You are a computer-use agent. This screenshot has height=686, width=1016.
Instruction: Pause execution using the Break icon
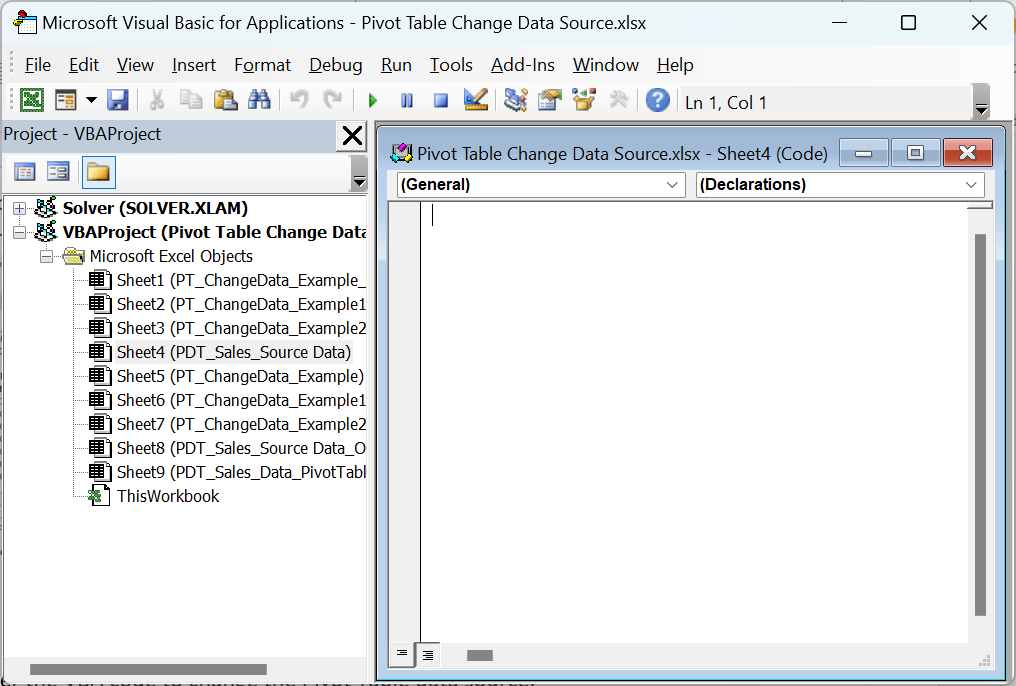pyautogui.click(x=407, y=100)
